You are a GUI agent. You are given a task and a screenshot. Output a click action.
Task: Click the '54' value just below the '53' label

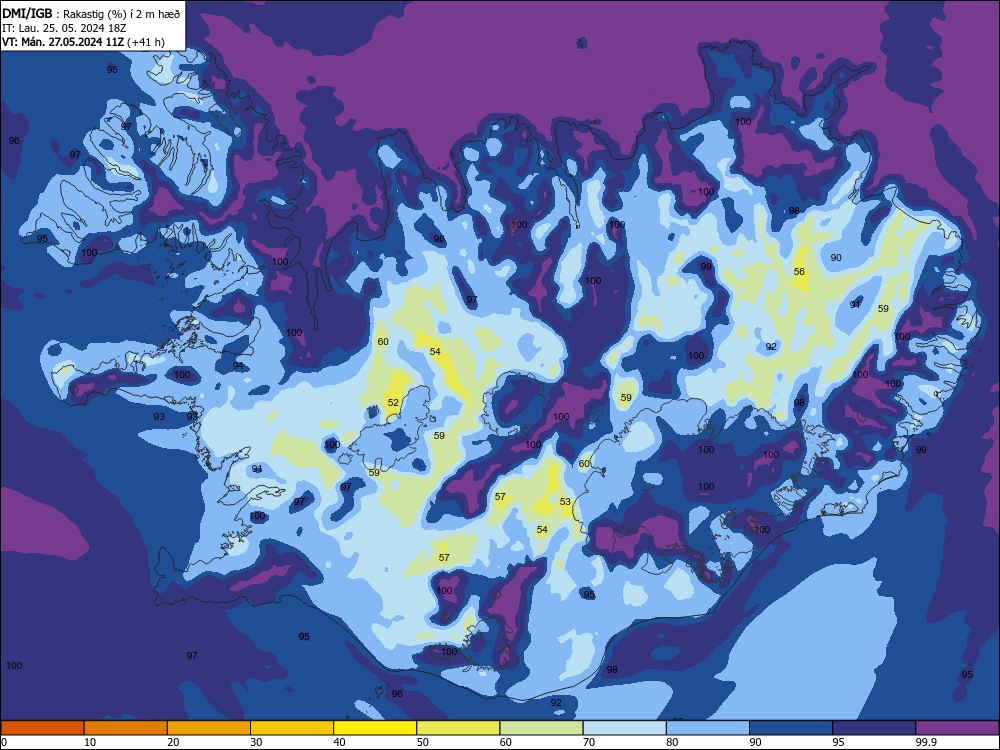(542, 529)
